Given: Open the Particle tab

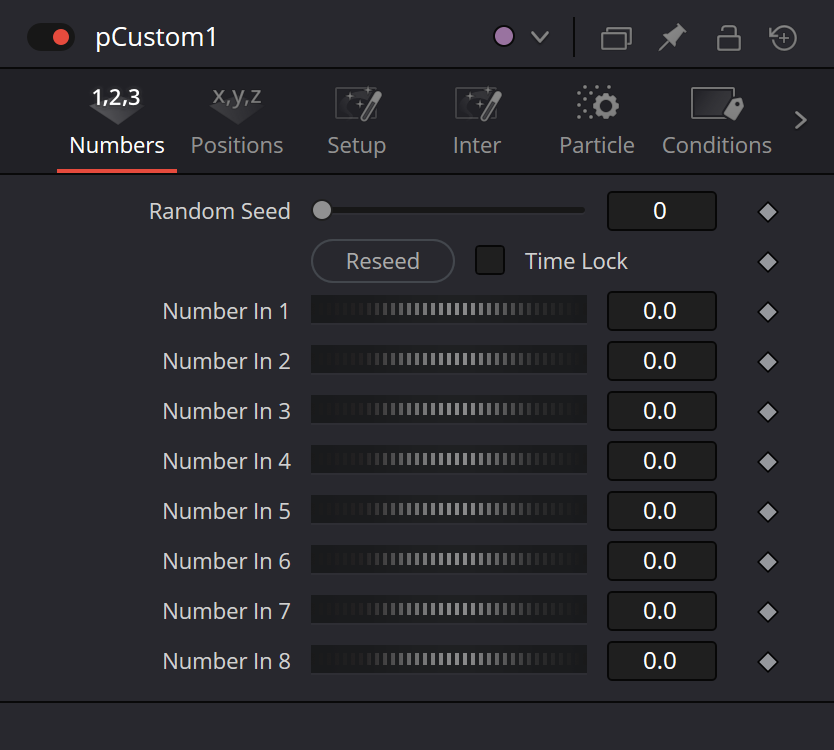Looking at the screenshot, I should pyautogui.click(x=597, y=122).
